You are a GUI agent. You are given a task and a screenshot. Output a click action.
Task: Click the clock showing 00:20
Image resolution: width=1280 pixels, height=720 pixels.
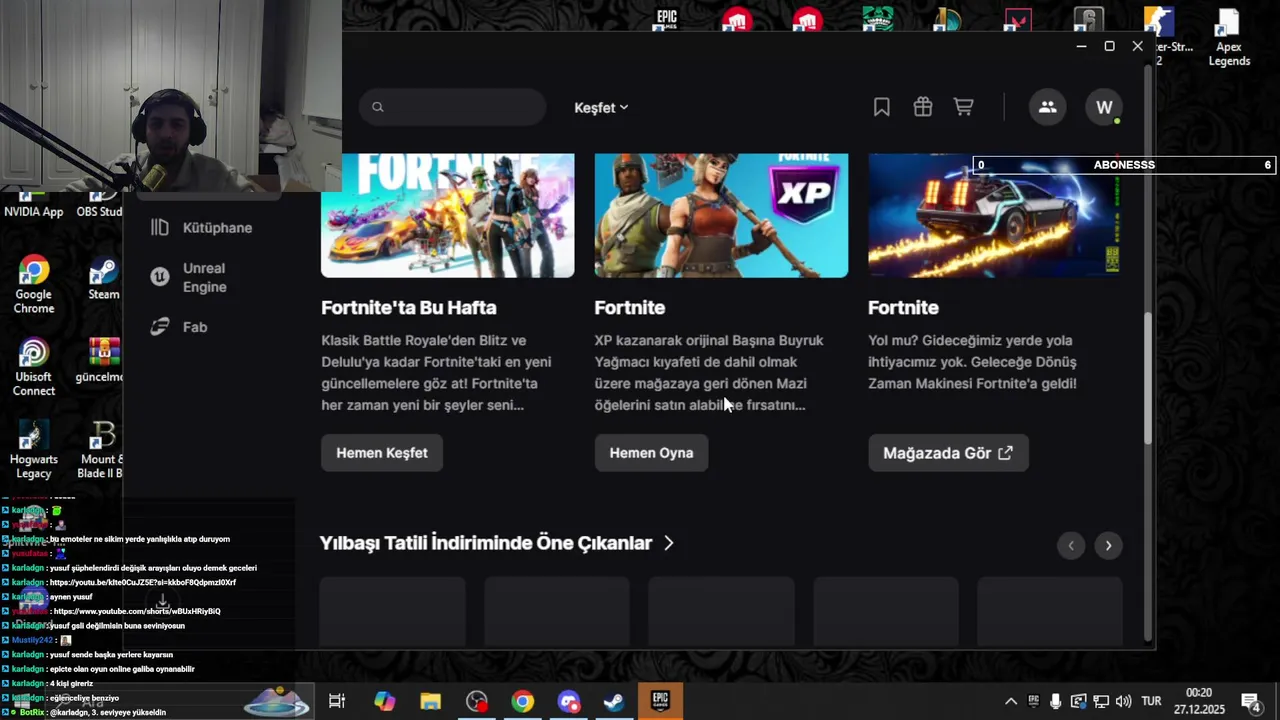coord(1199,693)
